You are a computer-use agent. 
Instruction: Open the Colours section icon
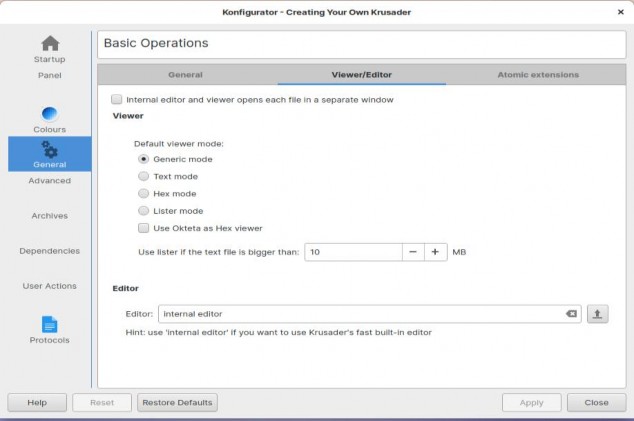click(x=50, y=114)
